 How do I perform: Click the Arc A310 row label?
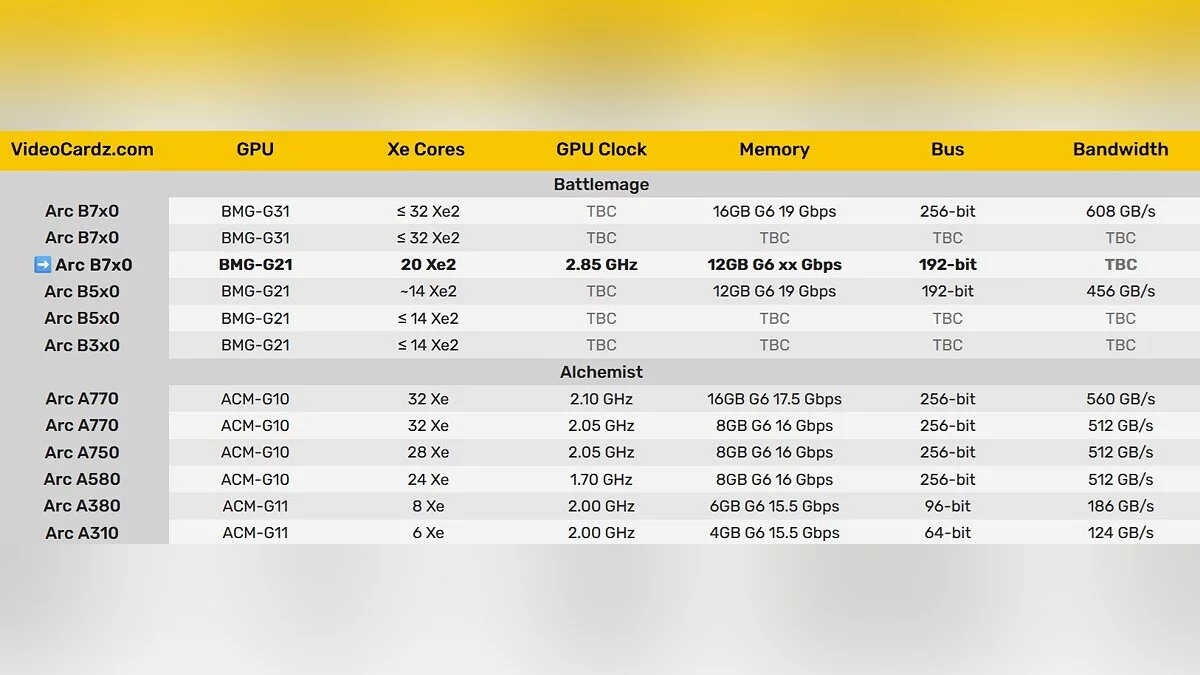tap(82, 533)
